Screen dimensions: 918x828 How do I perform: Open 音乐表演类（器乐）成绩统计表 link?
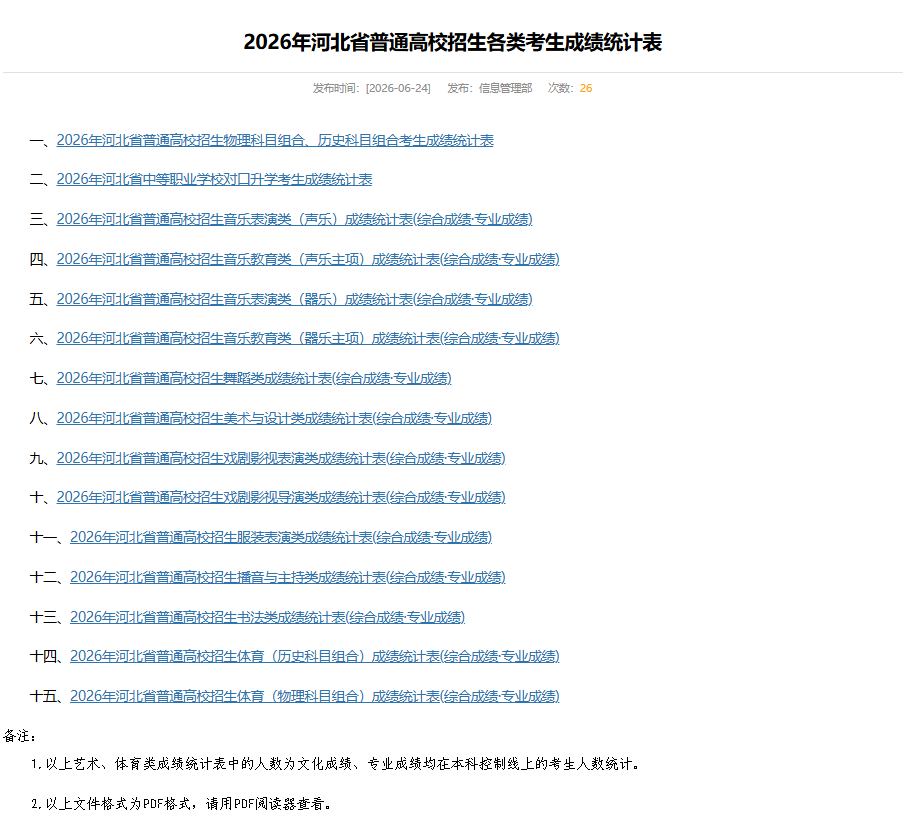click(x=294, y=299)
